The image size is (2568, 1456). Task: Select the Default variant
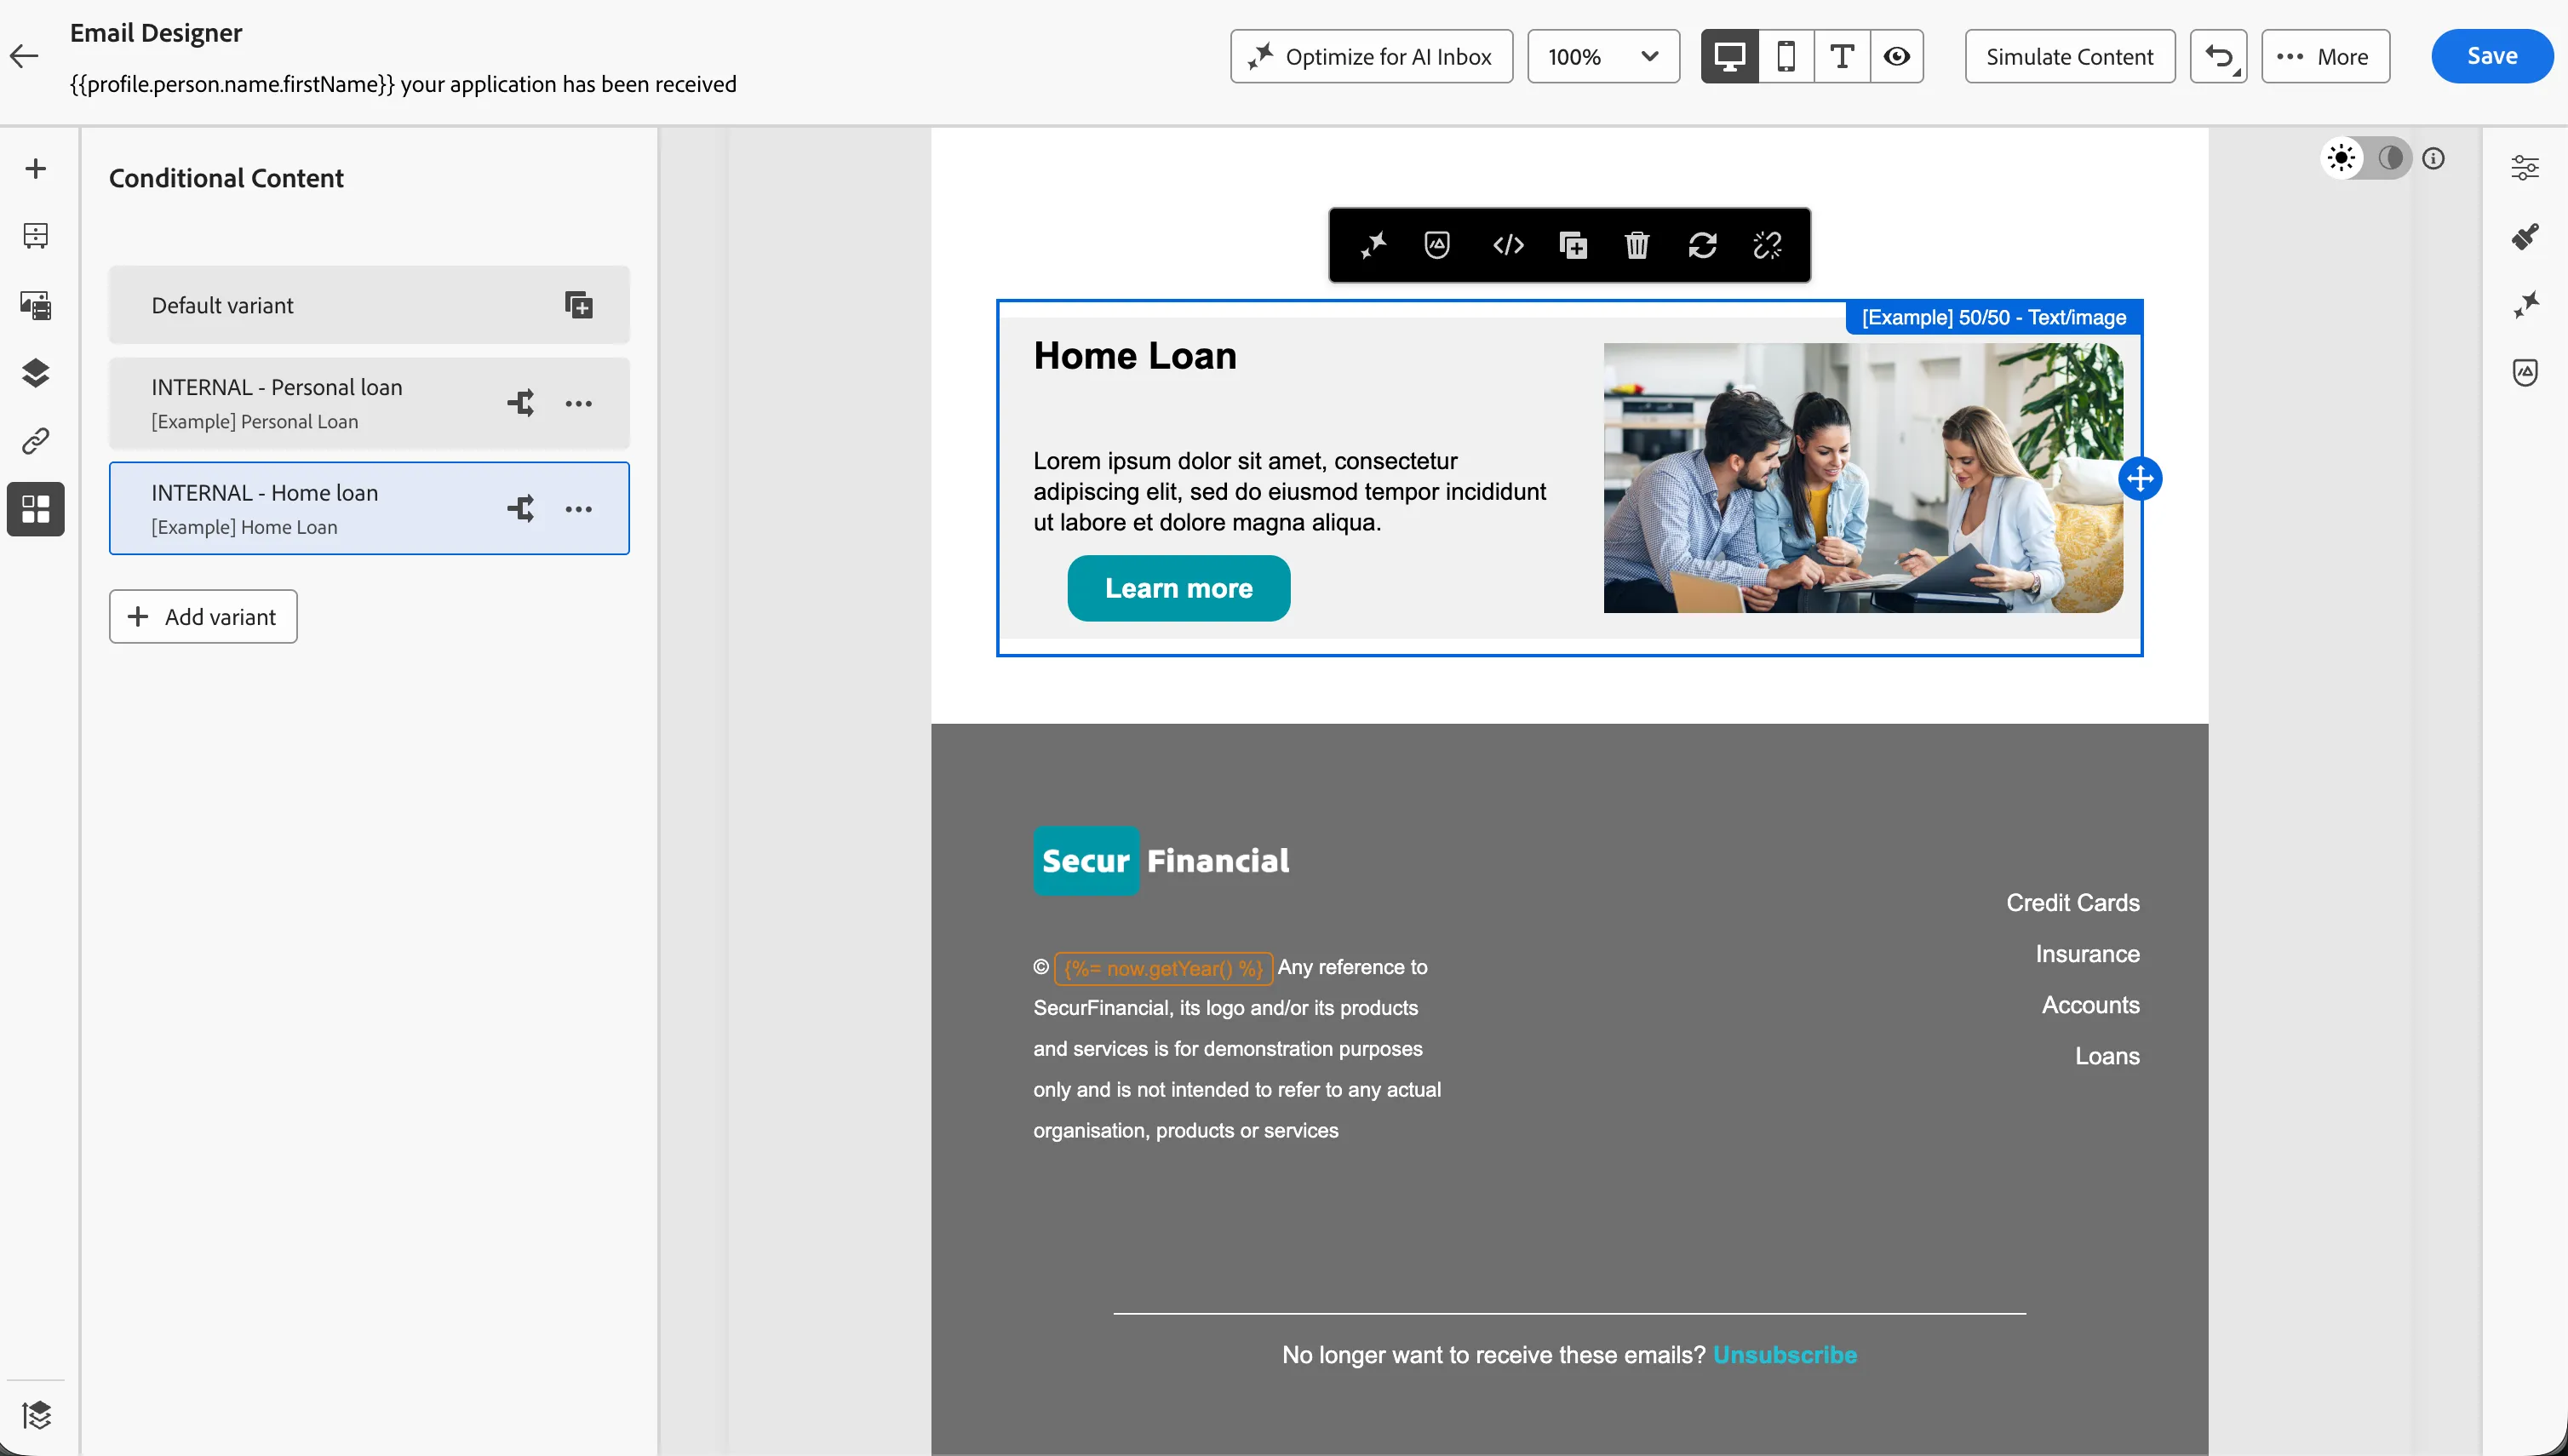[x=369, y=305]
